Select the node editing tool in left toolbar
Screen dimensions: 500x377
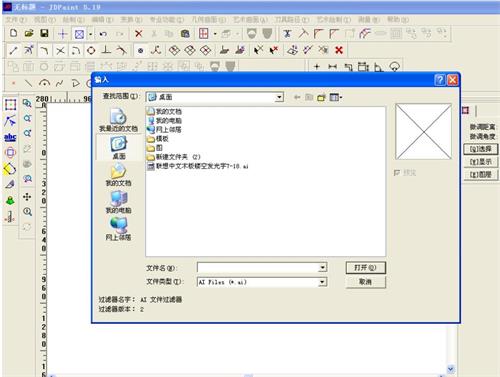(10, 121)
